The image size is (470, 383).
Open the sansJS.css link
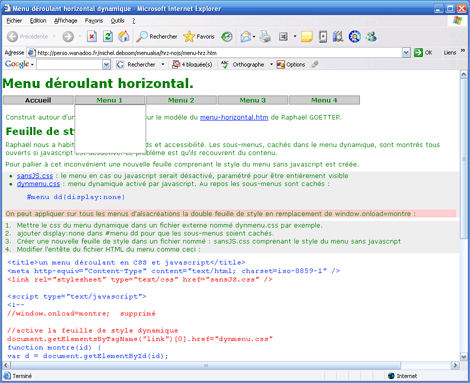[35, 176]
